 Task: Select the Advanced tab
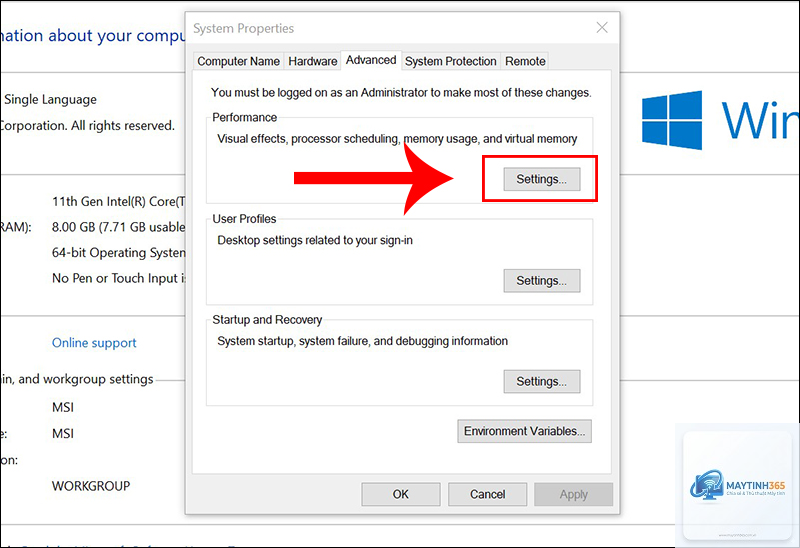pos(371,60)
